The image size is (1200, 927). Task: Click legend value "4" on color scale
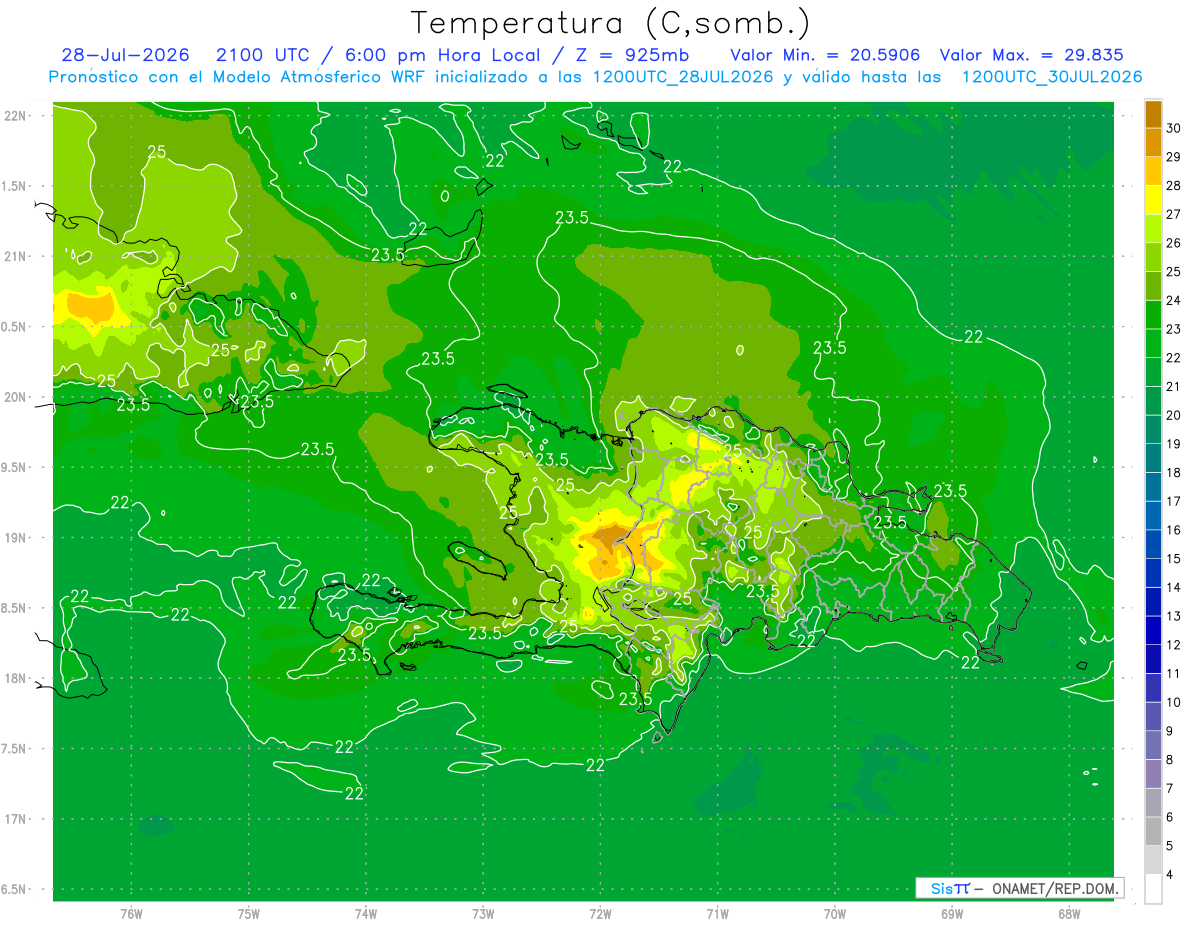(x=1170, y=875)
